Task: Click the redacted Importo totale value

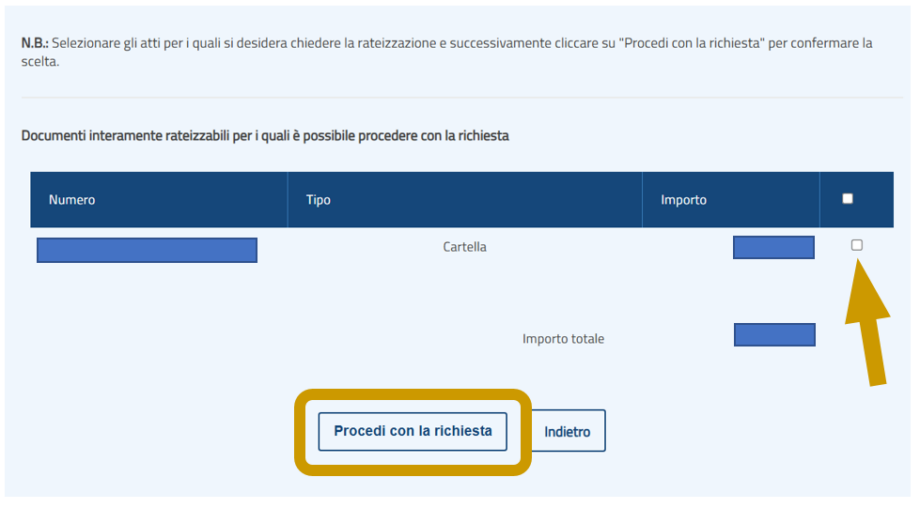Action: pos(774,335)
